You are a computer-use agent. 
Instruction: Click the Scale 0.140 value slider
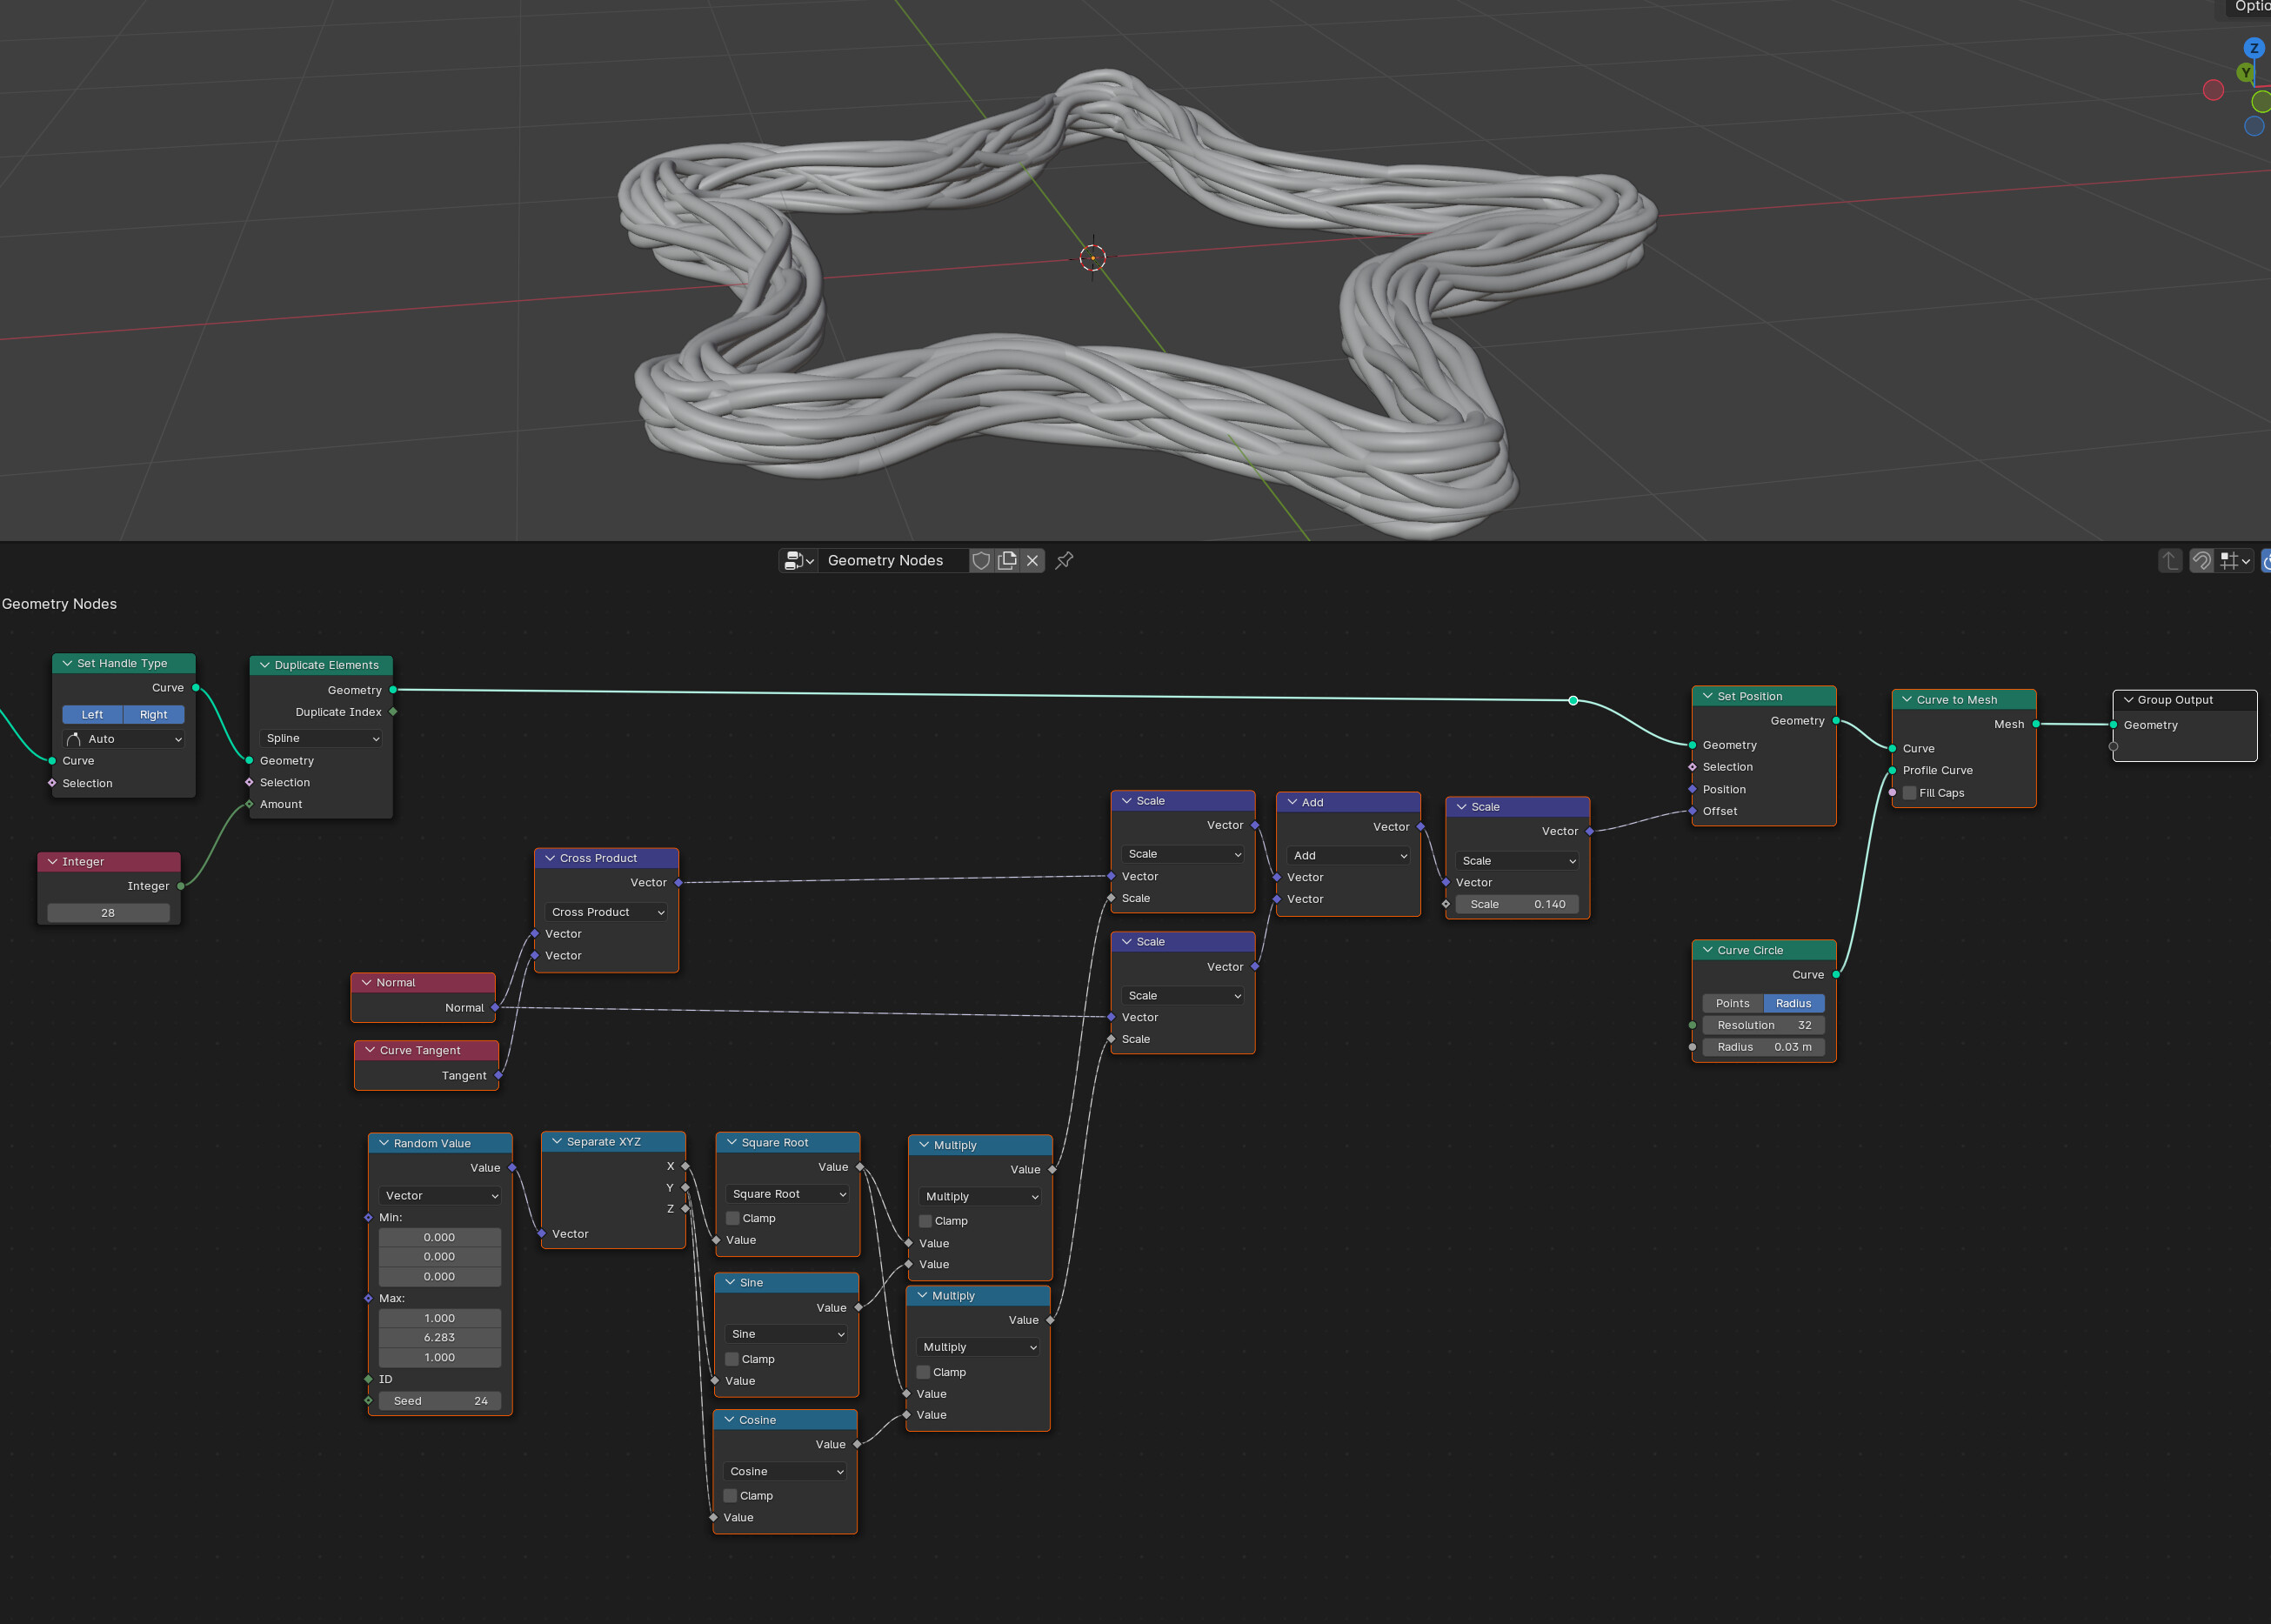point(1518,904)
